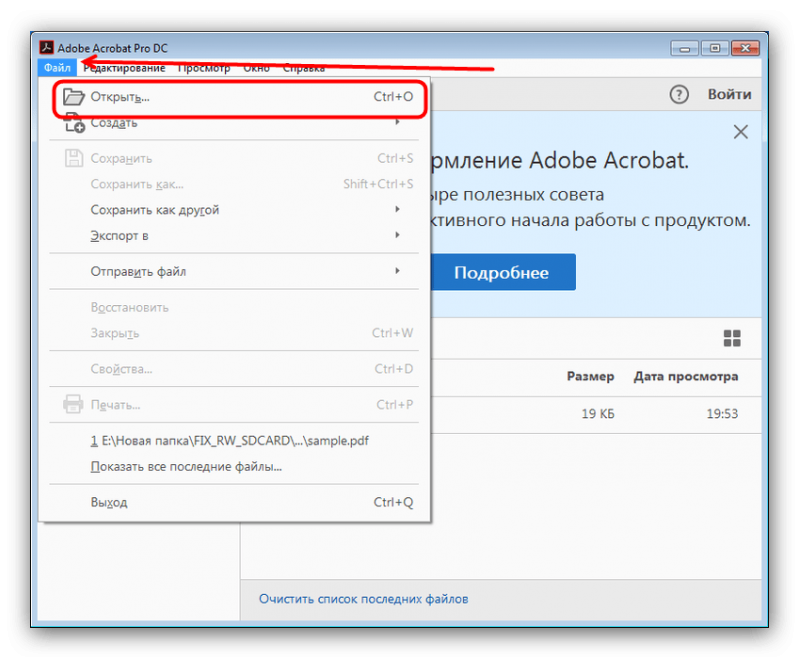Open the Редактирование menu
The width and height of the screenshot is (800, 659).
click(x=124, y=68)
